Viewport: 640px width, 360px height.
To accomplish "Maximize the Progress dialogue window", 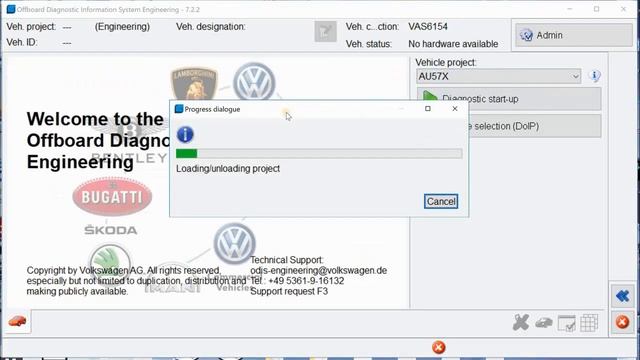I will click(428, 109).
